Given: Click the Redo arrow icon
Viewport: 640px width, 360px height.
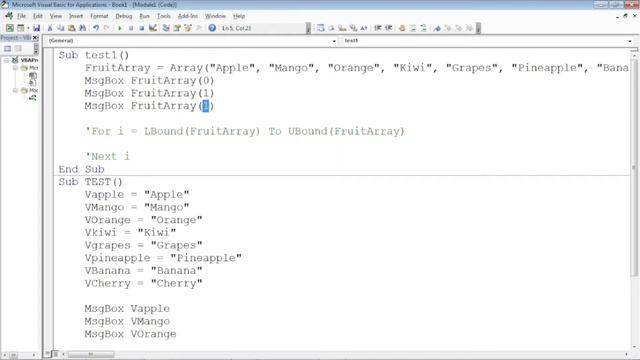Looking at the screenshot, I should pyautogui.click(x=107, y=28).
